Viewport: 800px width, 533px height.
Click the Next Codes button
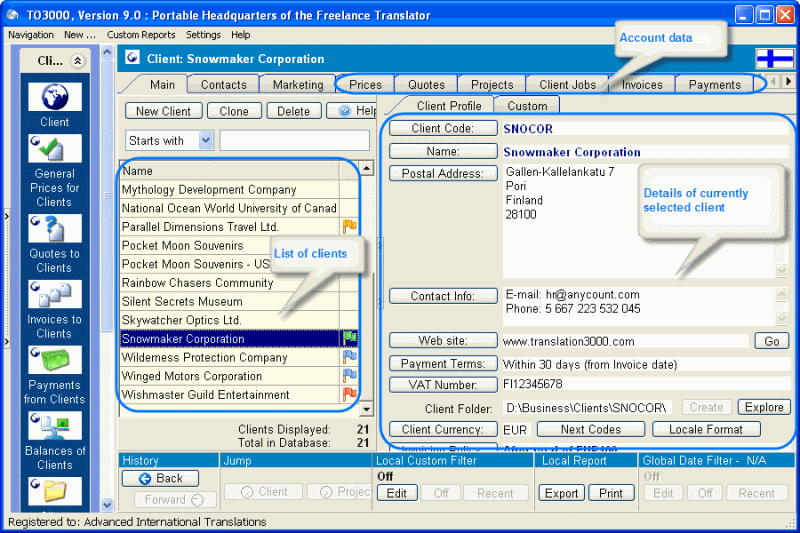tap(591, 429)
